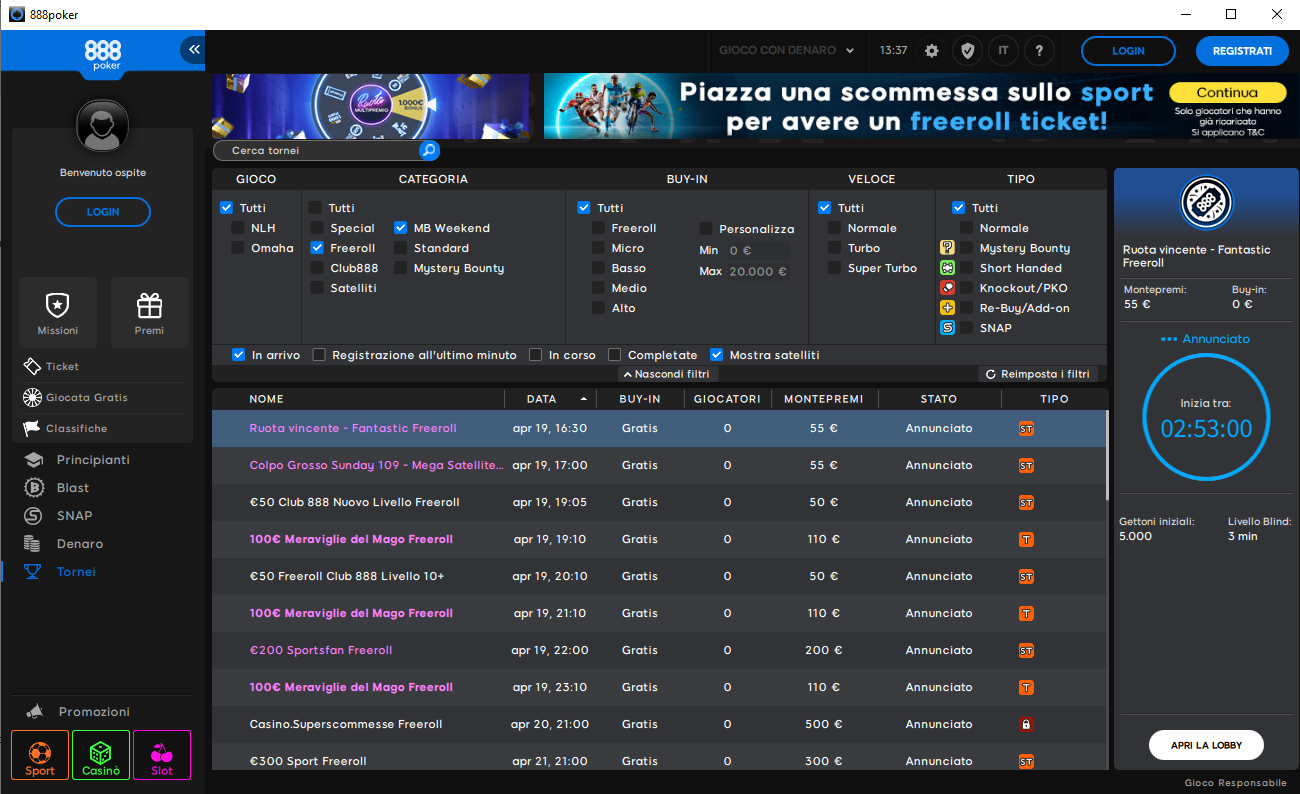Click the countdown timer ring
Image resolution: width=1300 pixels, height=794 pixels.
1206,418
